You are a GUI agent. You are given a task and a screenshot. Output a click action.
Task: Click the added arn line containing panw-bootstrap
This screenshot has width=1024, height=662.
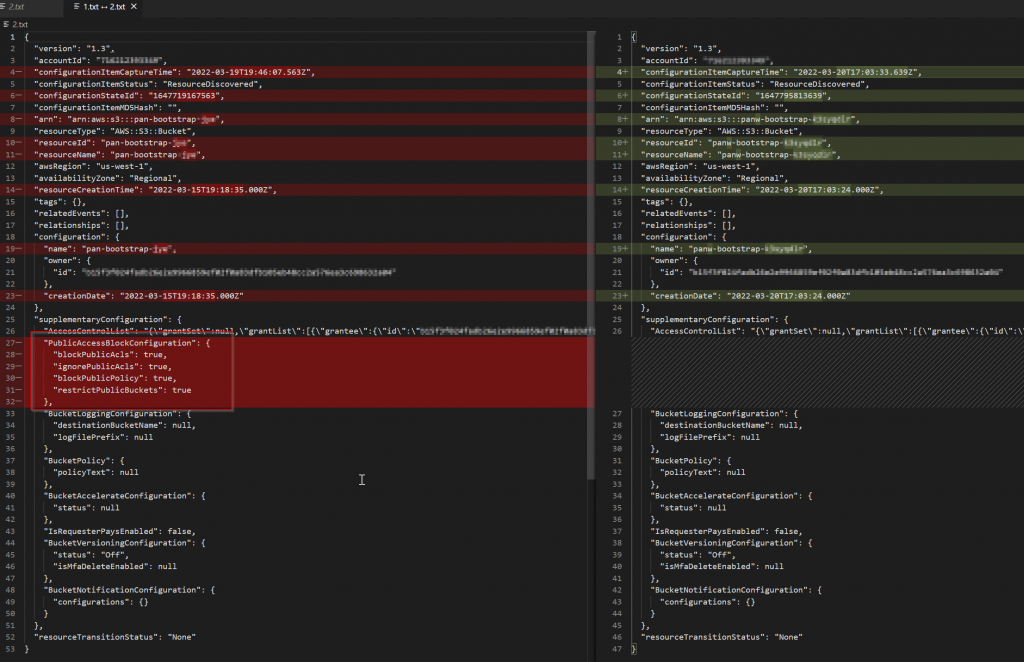point(810,119)
